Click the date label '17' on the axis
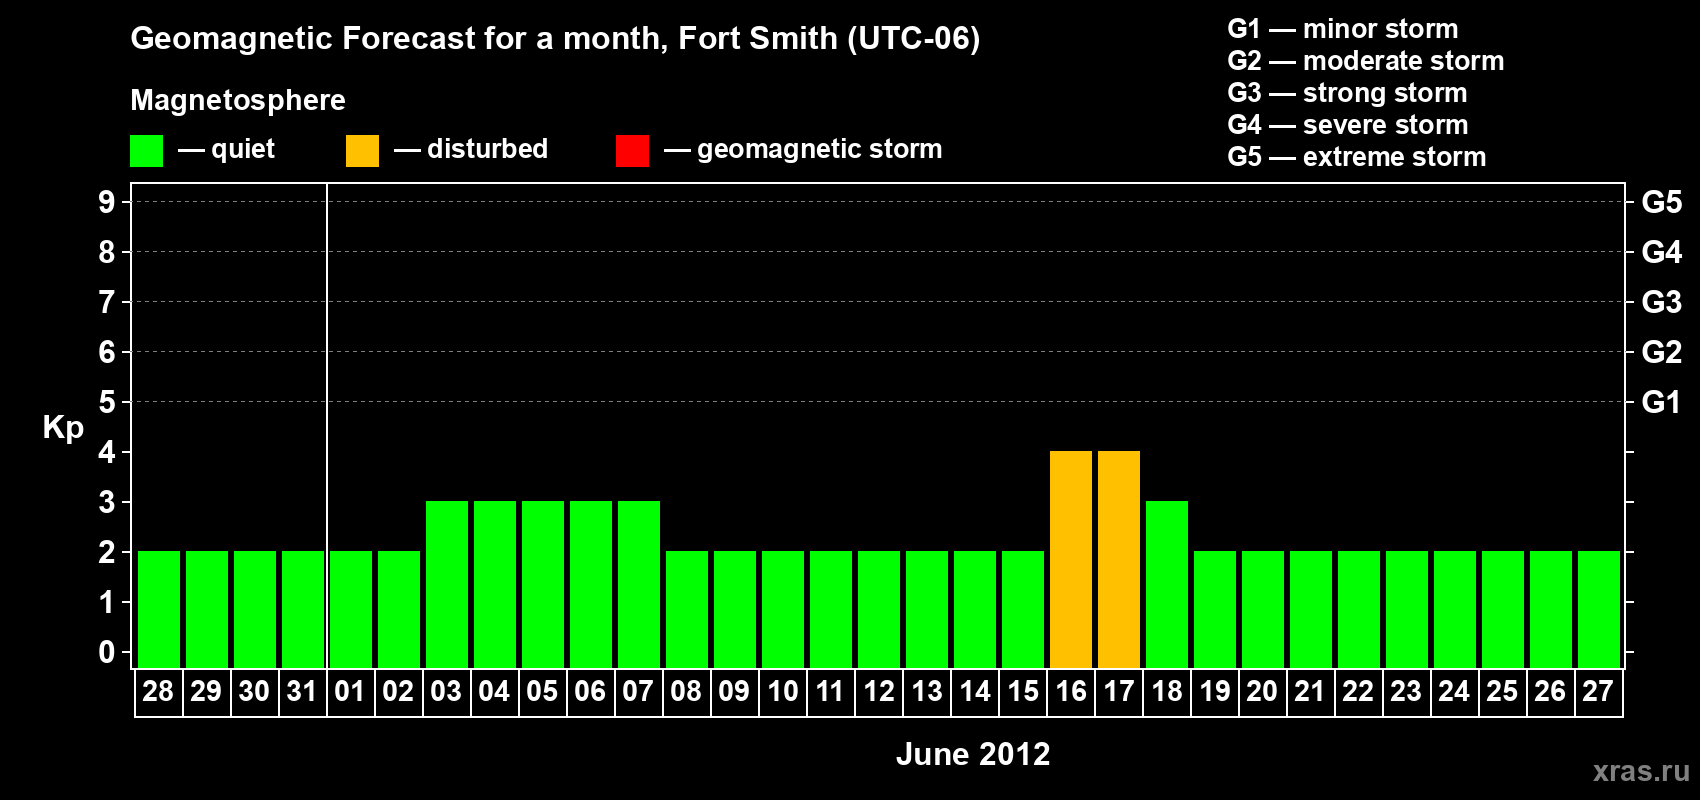 (x=1119, y=692)
